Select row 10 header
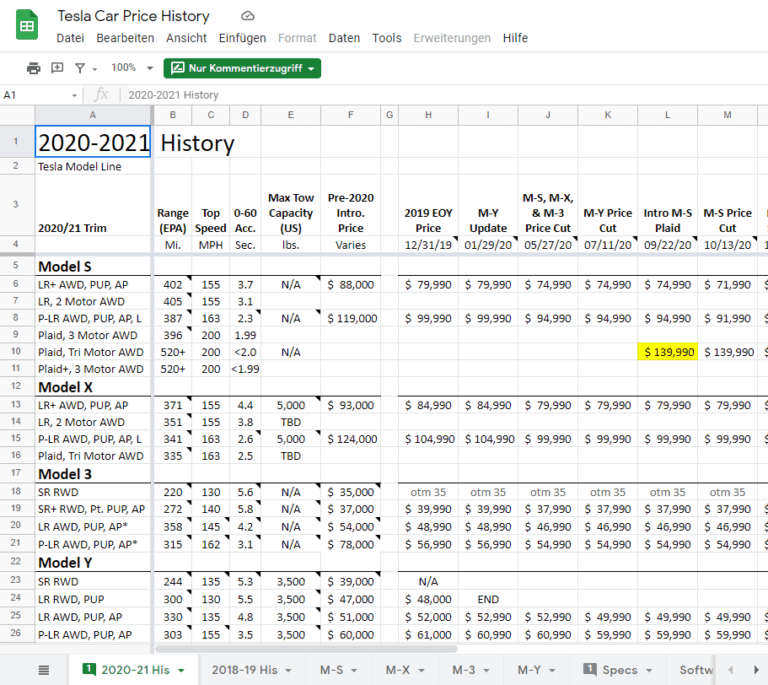This screenshot has height=685, width=768. tap(16, 352)
